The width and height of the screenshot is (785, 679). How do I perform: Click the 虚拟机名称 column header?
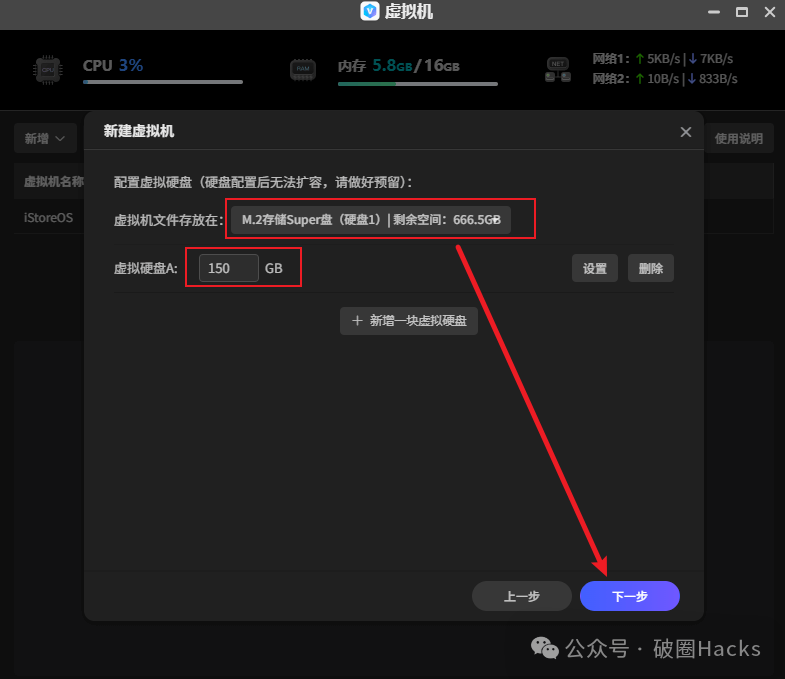(52, 182)
